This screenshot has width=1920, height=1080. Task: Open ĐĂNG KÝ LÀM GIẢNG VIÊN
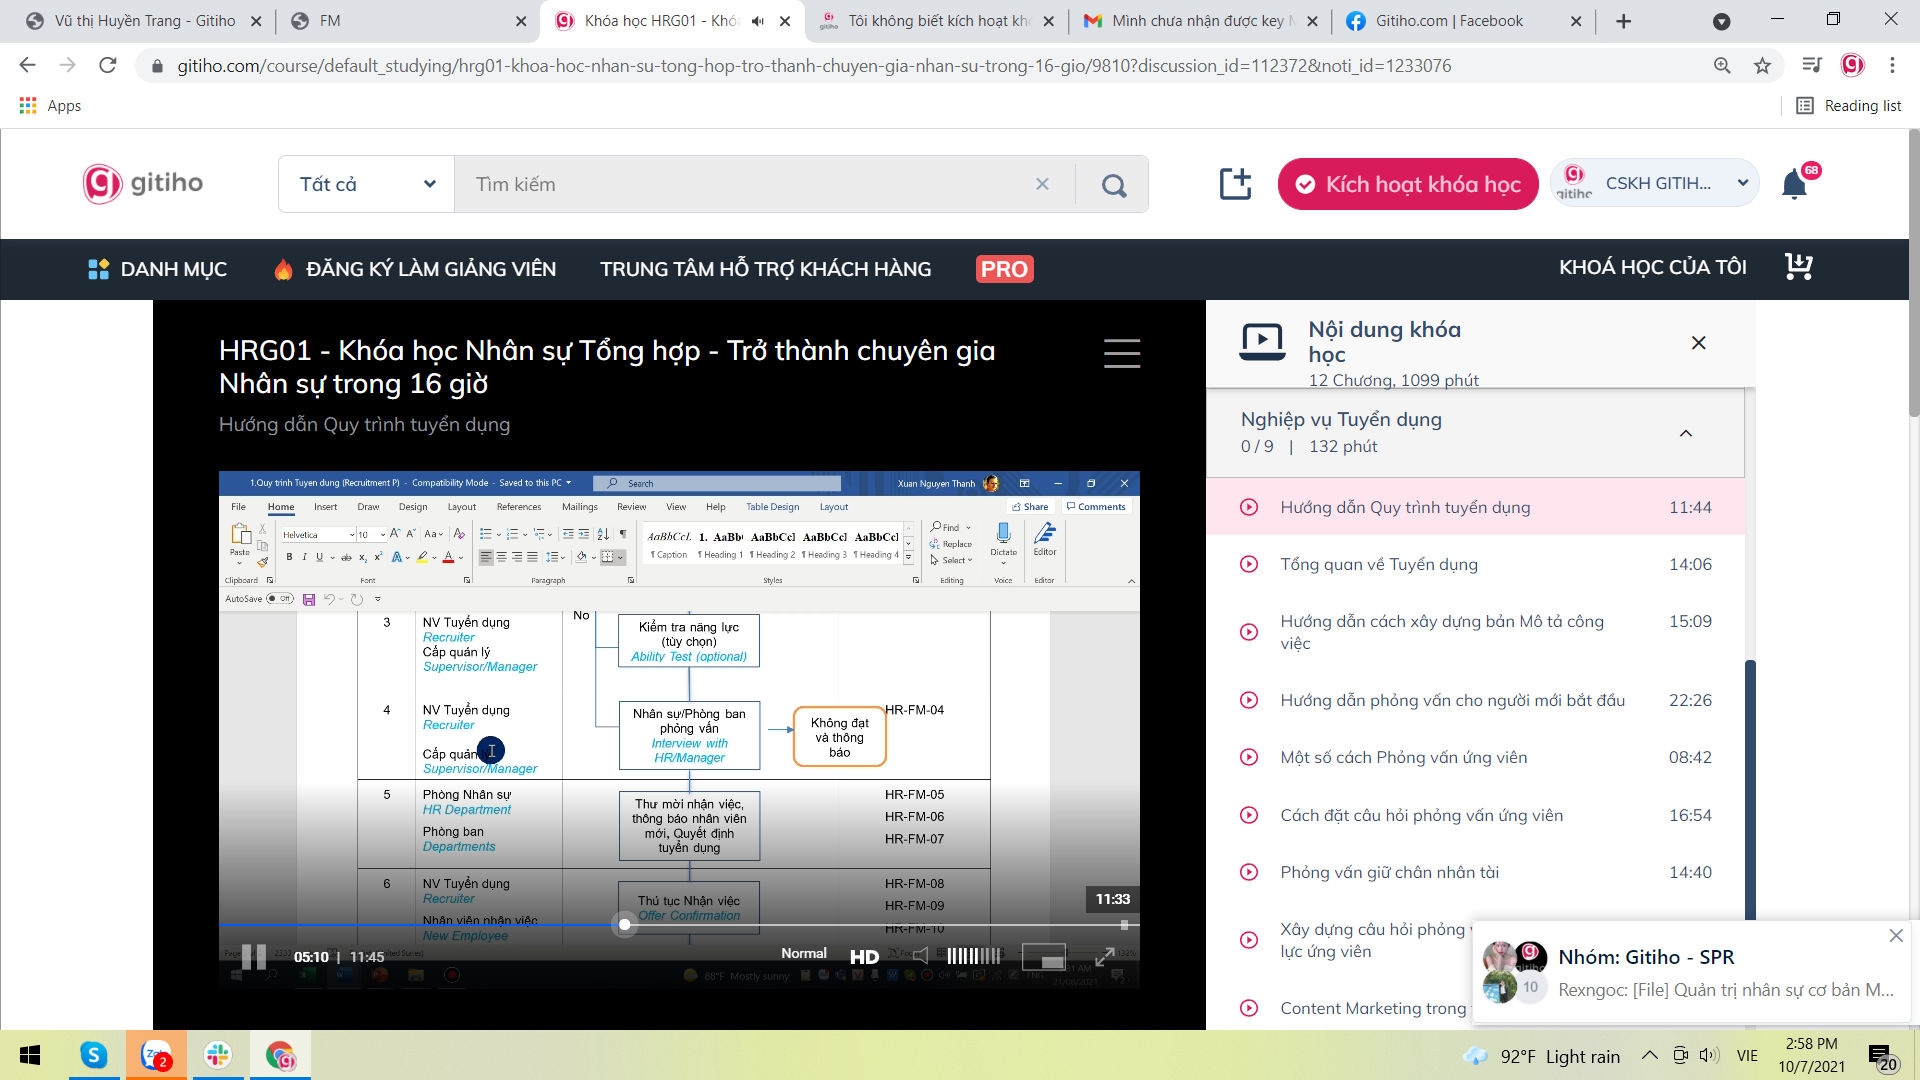pyautogui.click(x=415, y=269)
